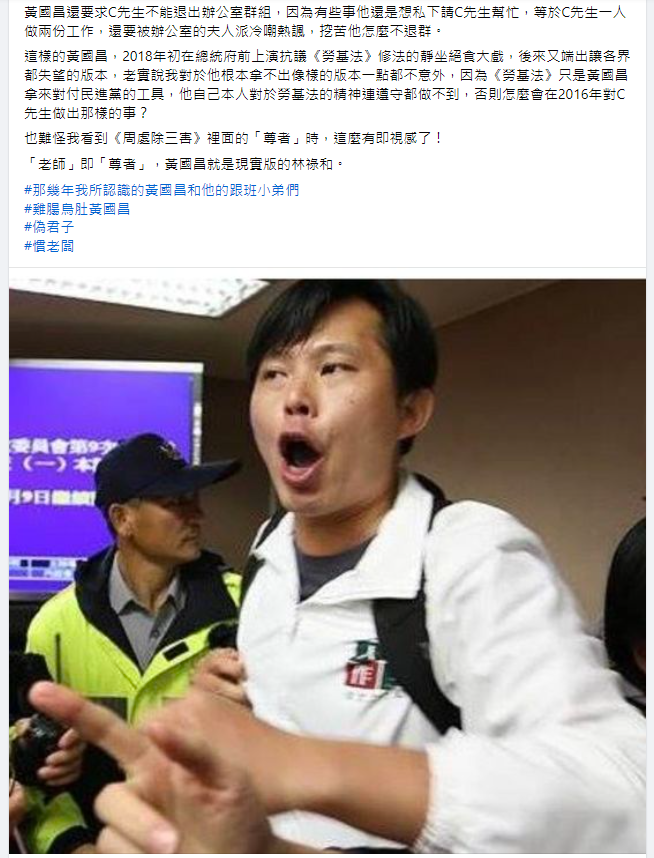
Task: Open the #慣老闆 hashtag link
Action: coord(49,246)
